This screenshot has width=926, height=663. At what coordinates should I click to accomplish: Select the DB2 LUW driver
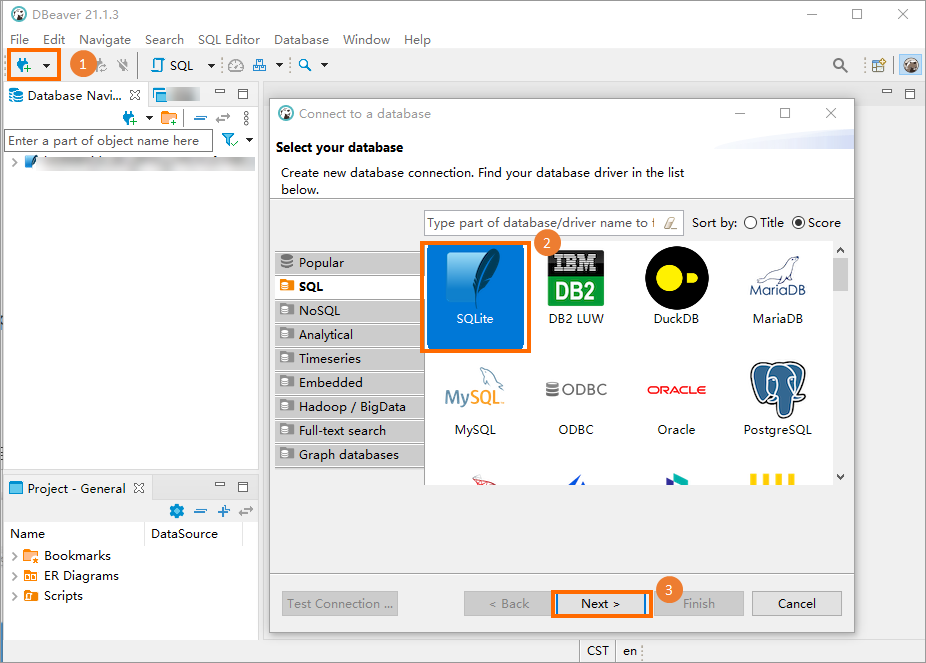576,288
